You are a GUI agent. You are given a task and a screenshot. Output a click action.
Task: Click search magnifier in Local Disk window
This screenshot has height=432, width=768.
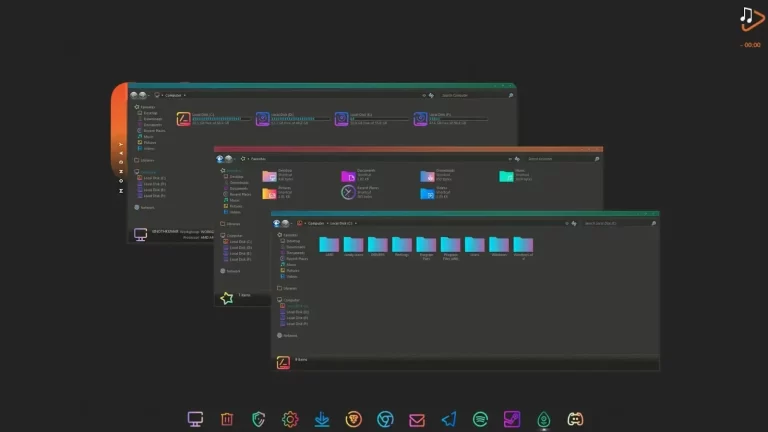[x=653, y=223]
